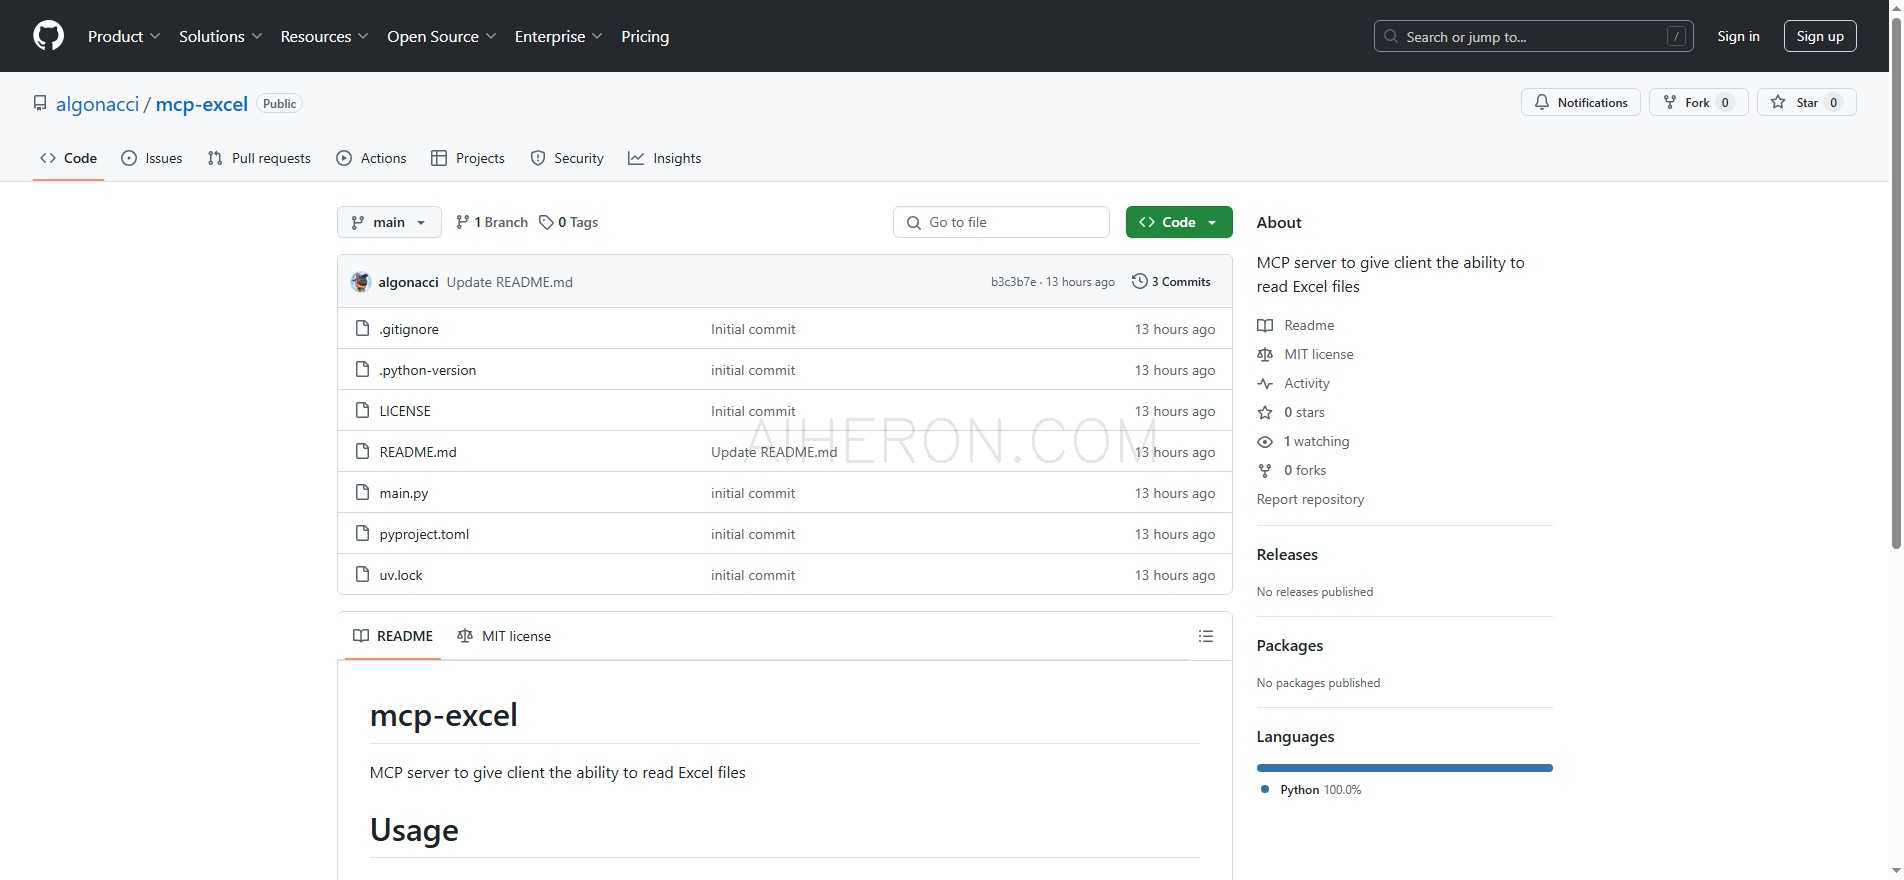The width and height of the screenshot is (1904, 880).
Task: Open the Pricing link
Action: tap(645, 36)
